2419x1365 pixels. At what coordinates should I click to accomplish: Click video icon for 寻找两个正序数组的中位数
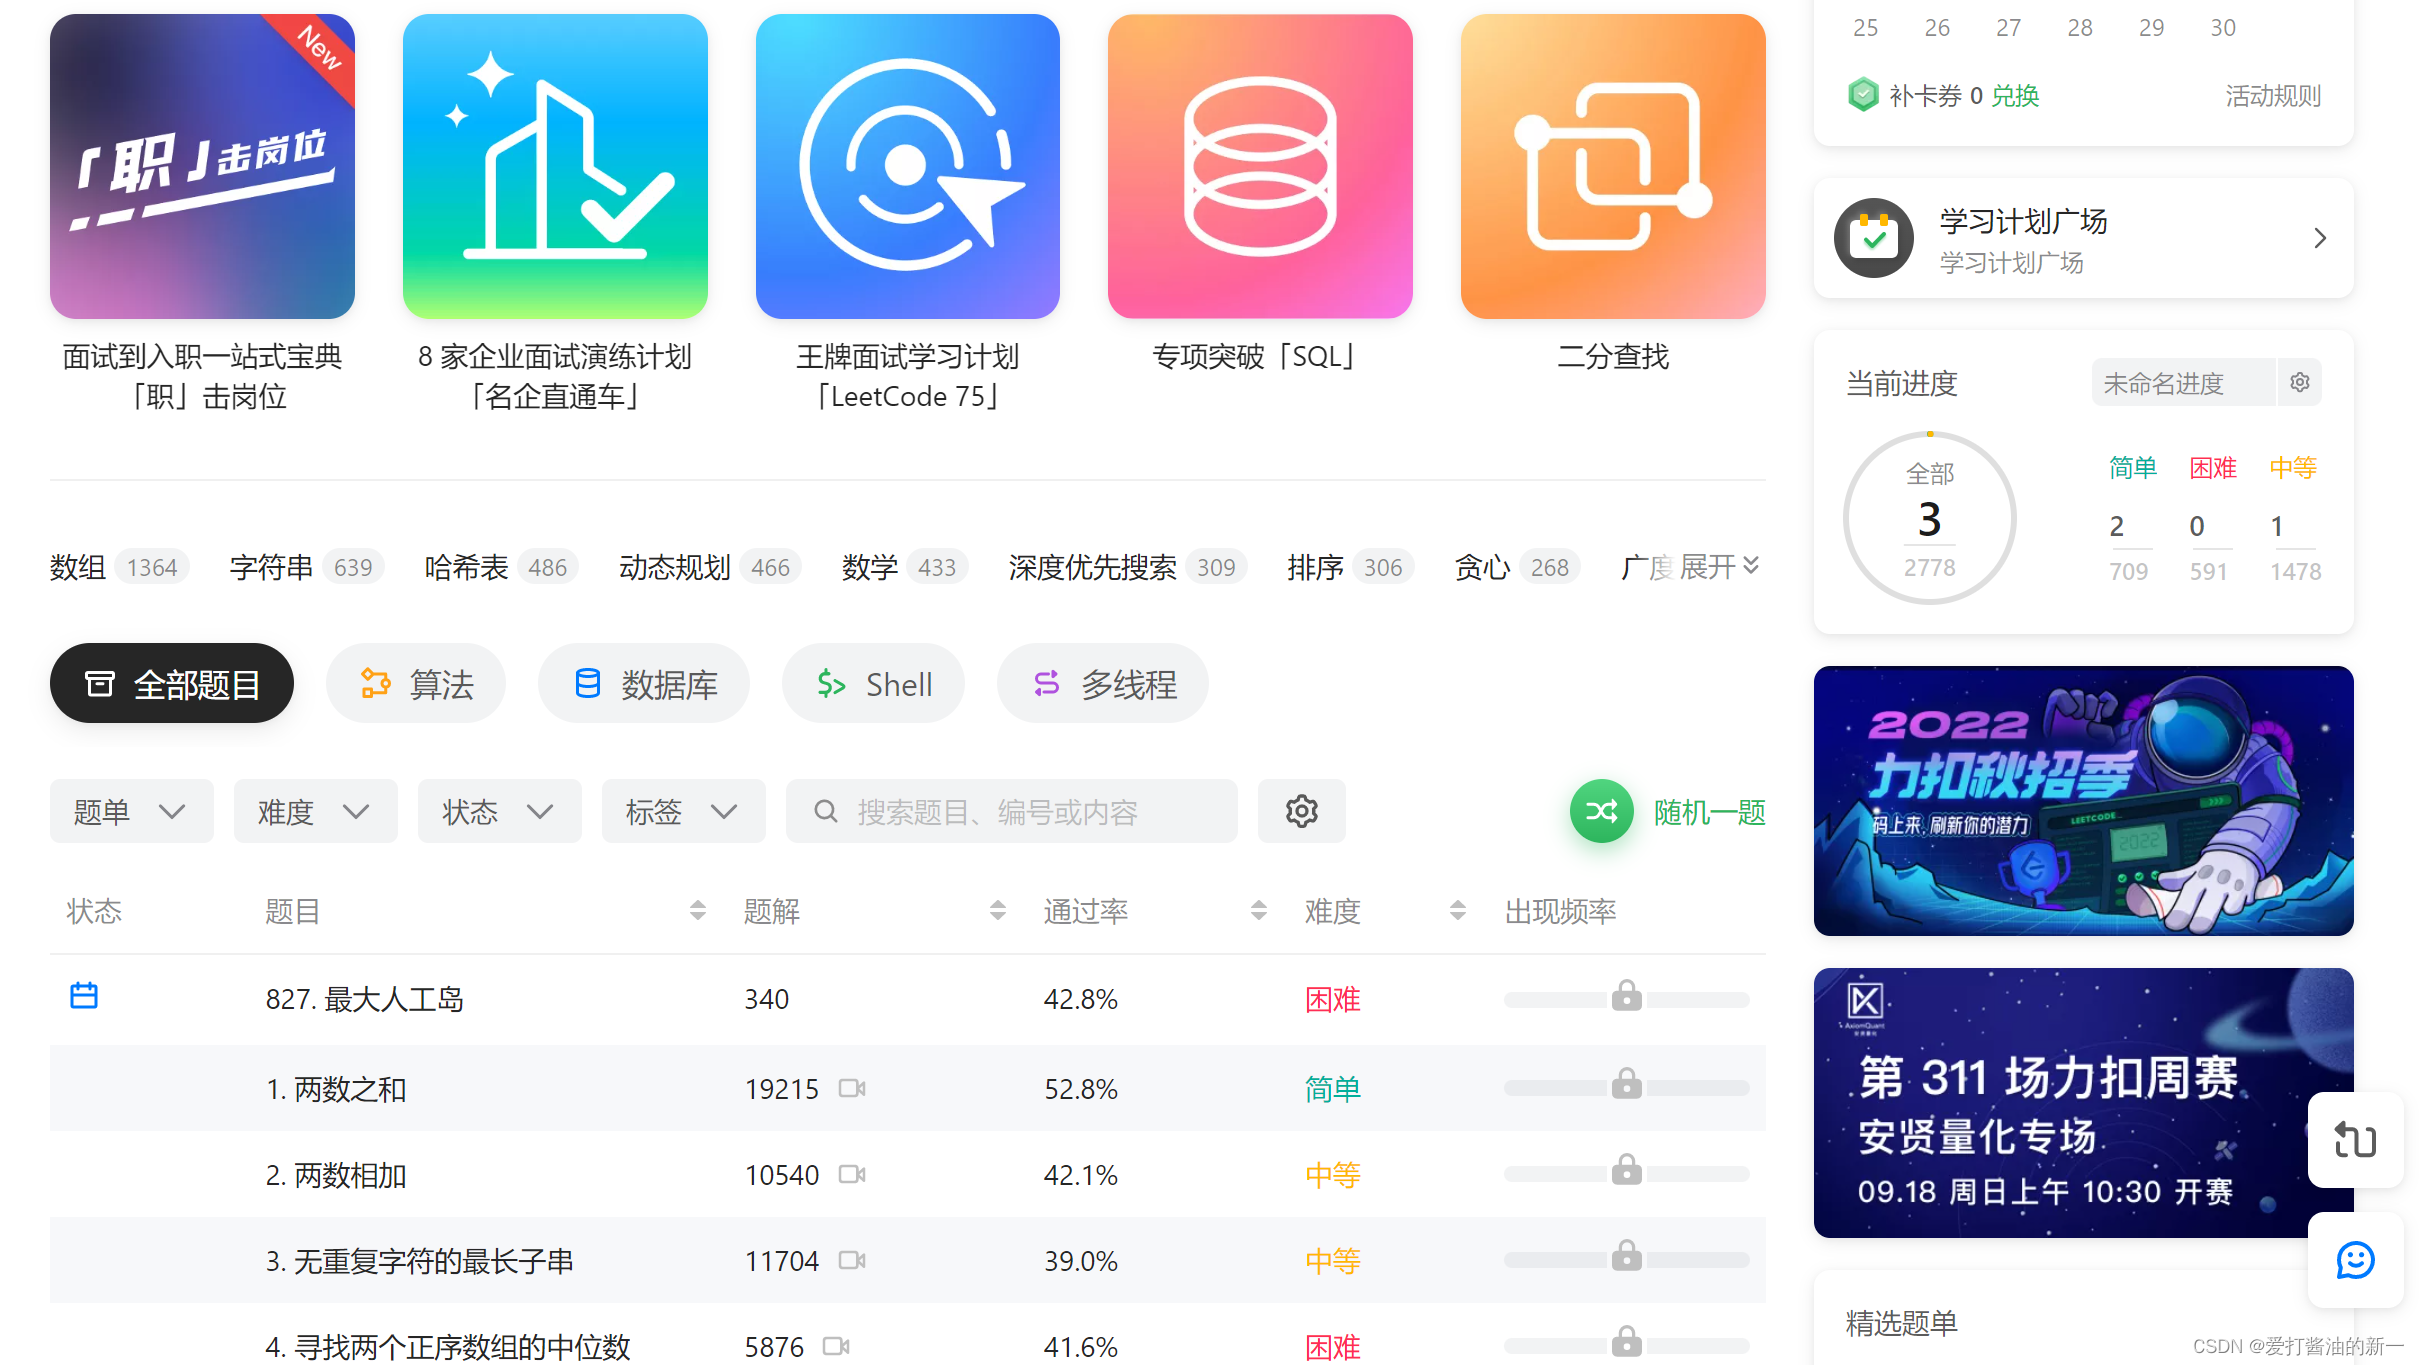pyautogui.click(x=836, y=1346)
